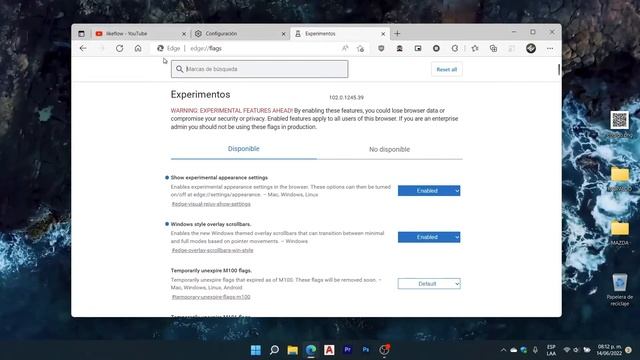Select the Disponible tab
This screenshot has width=640, height=360.
pos(243,149)
